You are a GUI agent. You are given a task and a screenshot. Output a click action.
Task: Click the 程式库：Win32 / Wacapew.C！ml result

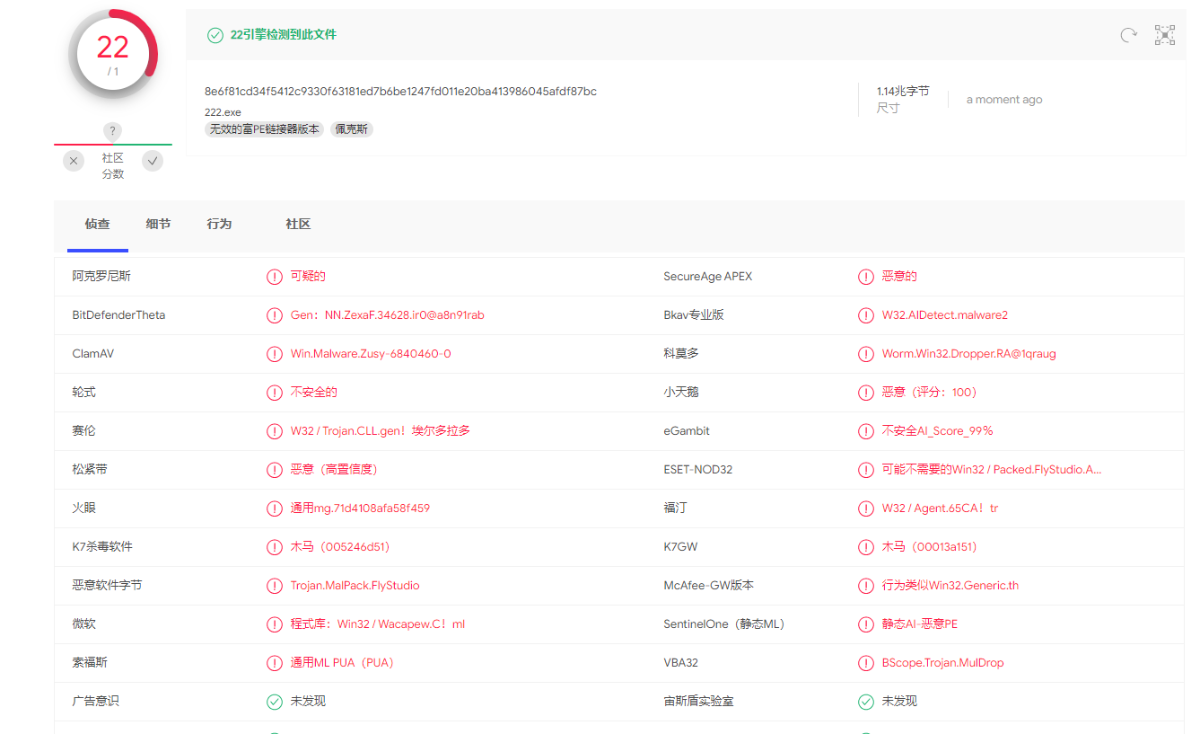(378, 624)
